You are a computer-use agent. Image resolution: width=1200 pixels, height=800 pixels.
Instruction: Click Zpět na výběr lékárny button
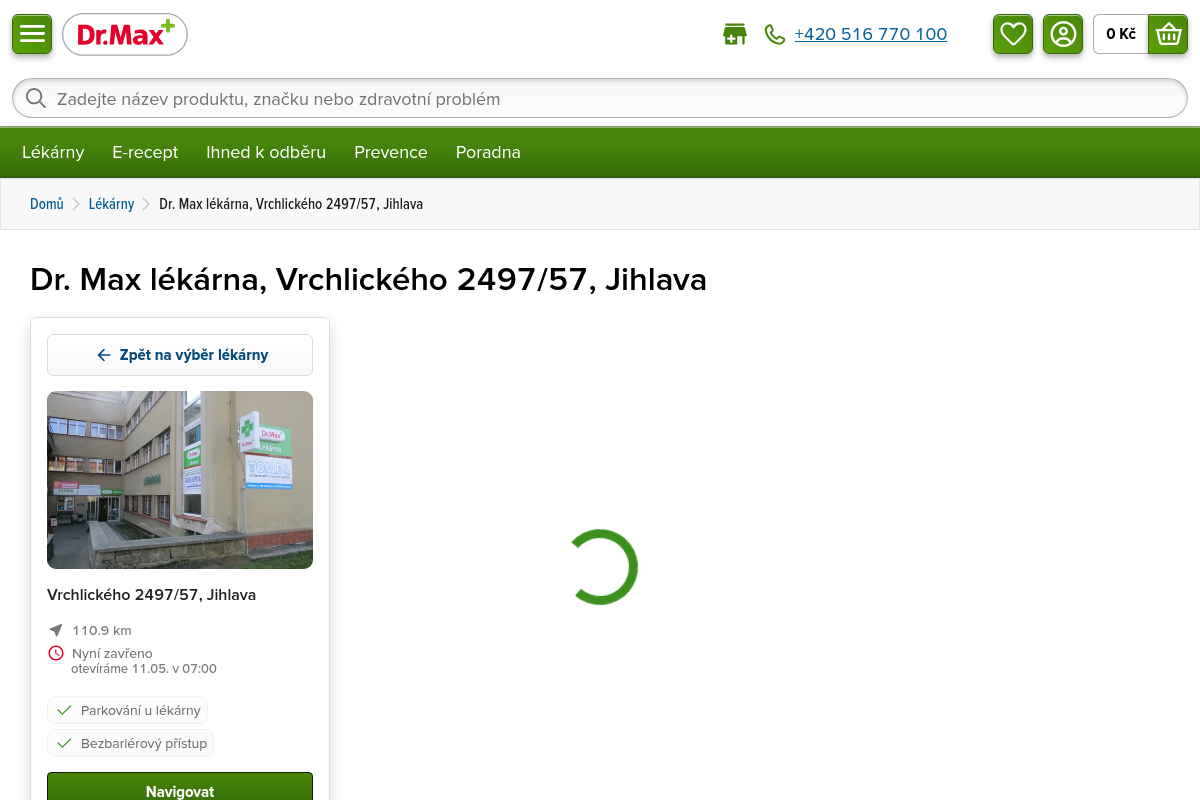(180, 355)
